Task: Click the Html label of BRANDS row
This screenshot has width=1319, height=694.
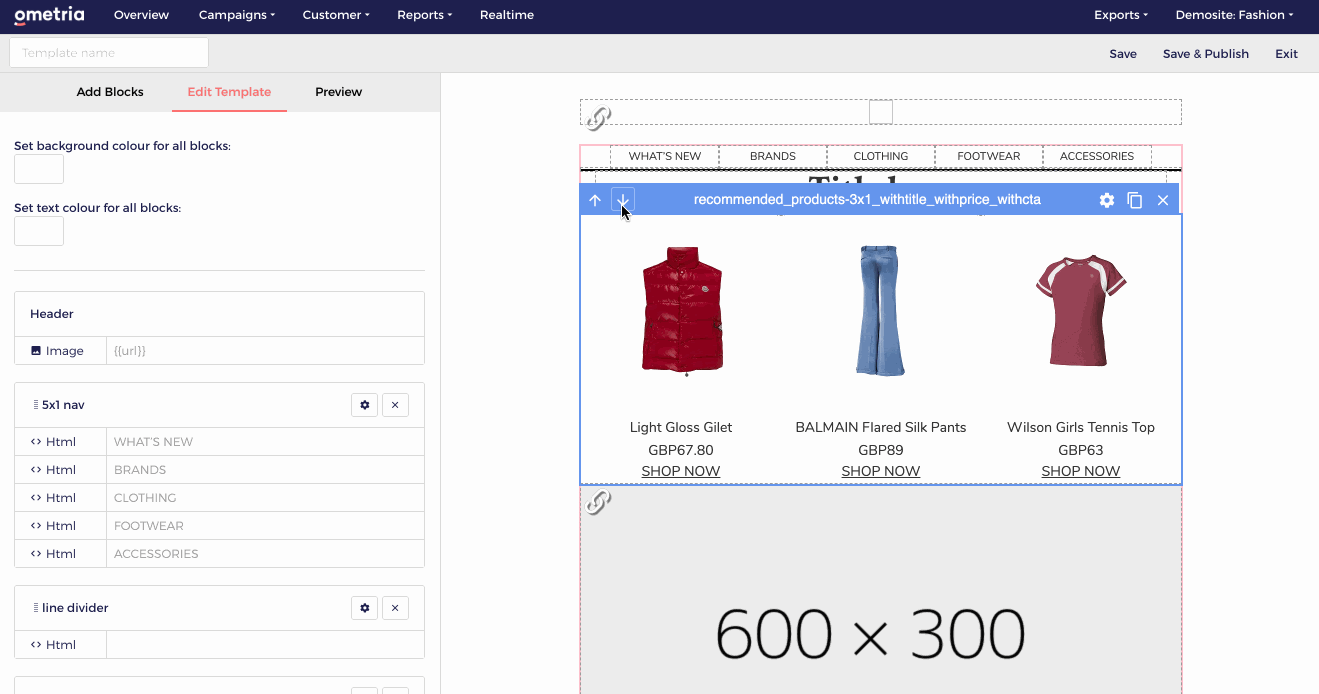Action: (53, 470)
